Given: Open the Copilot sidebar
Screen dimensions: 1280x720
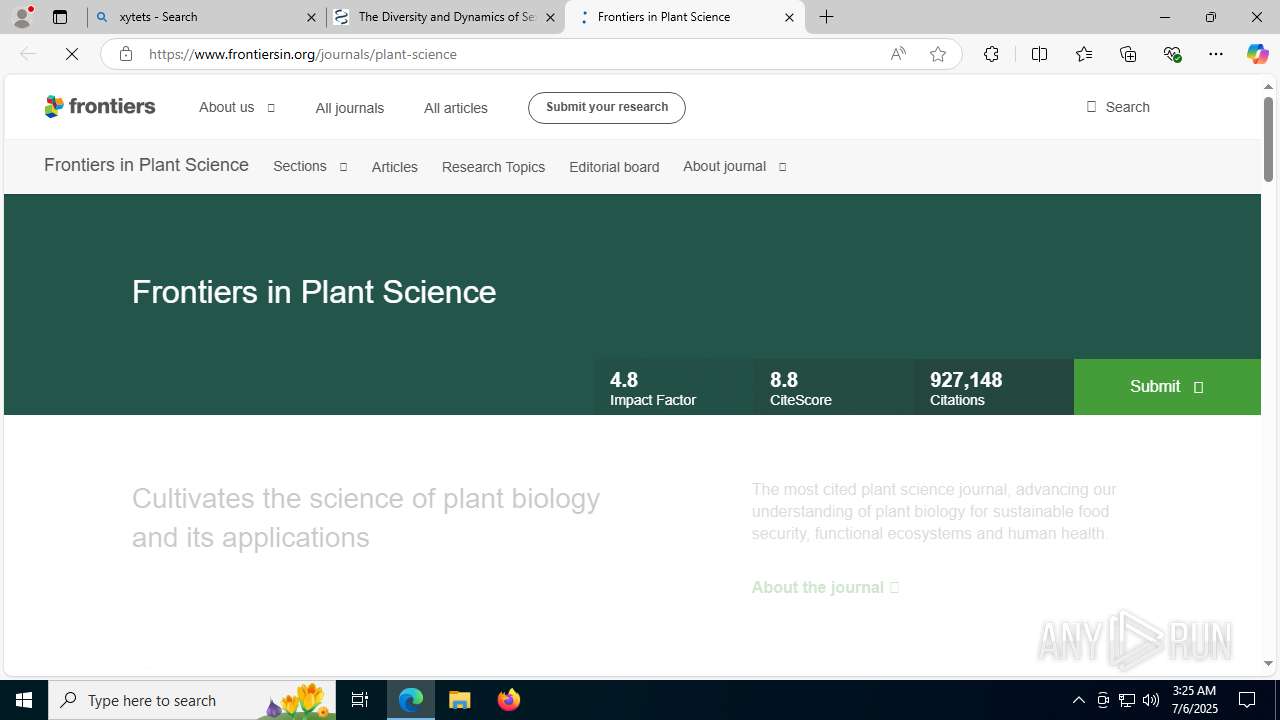Looking at the screenshot, I should click(x=1257, y=54).
